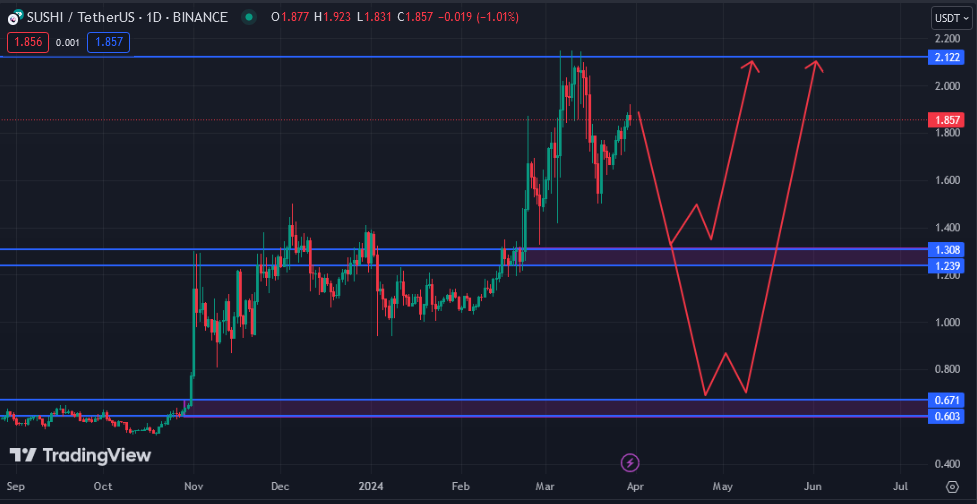Click the 2024 year label on time axis

(x=371, y=486)
